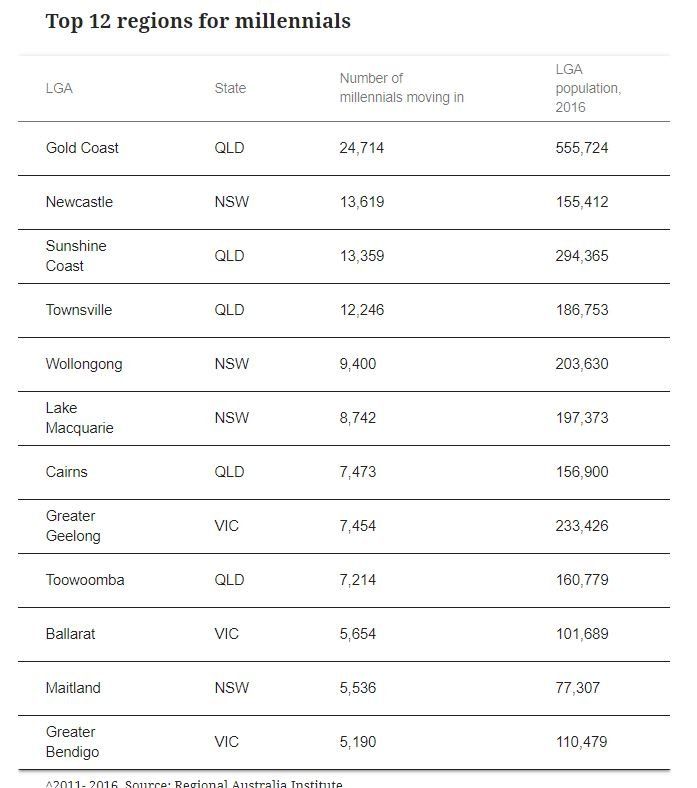Click the Newcastle LGA cell
697x788 pixels.
(79, 202)
